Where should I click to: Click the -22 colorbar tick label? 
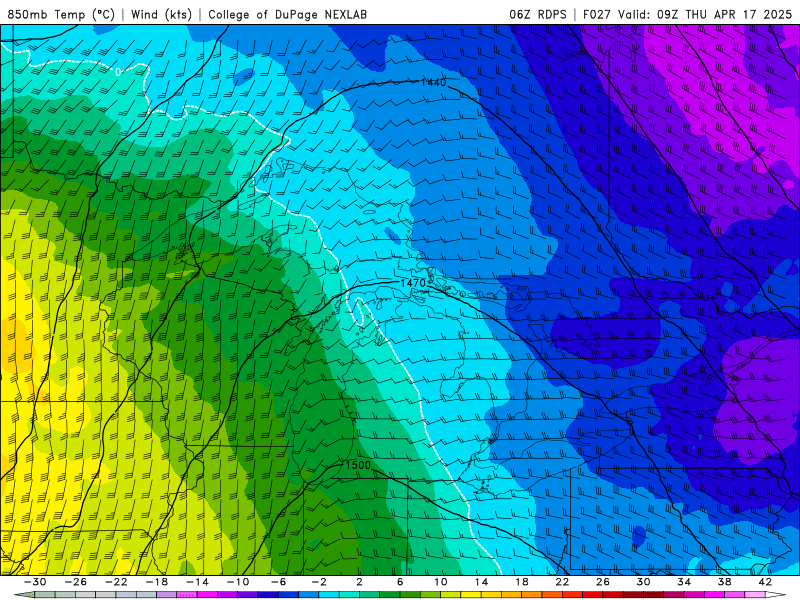(116, 582)
